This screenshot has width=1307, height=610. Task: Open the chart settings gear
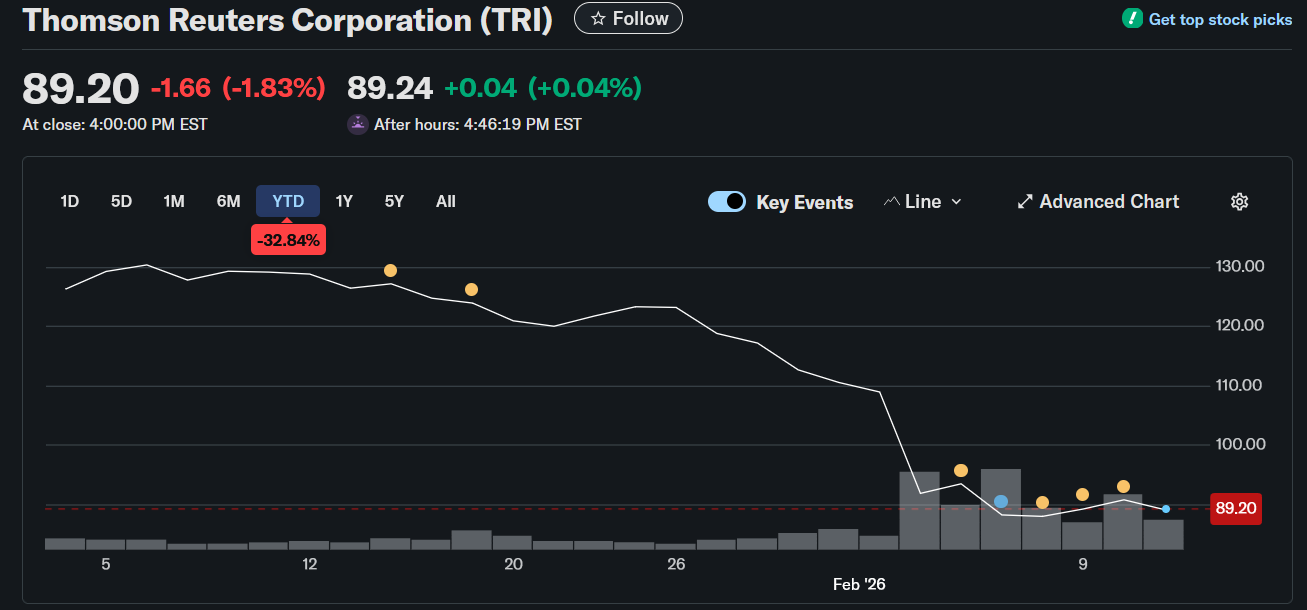tap(1239, 201)
